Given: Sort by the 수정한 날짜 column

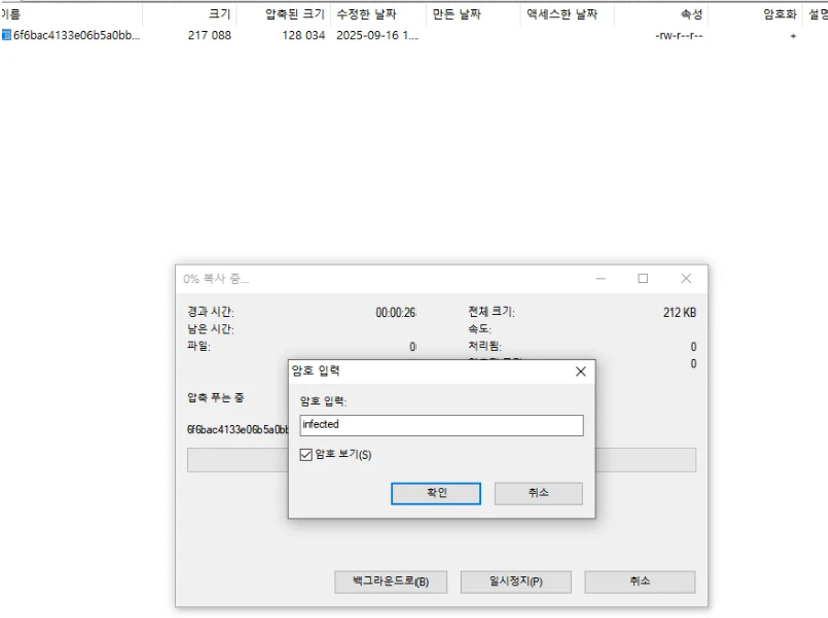Looking at the screenshot, I should point(366,14).
